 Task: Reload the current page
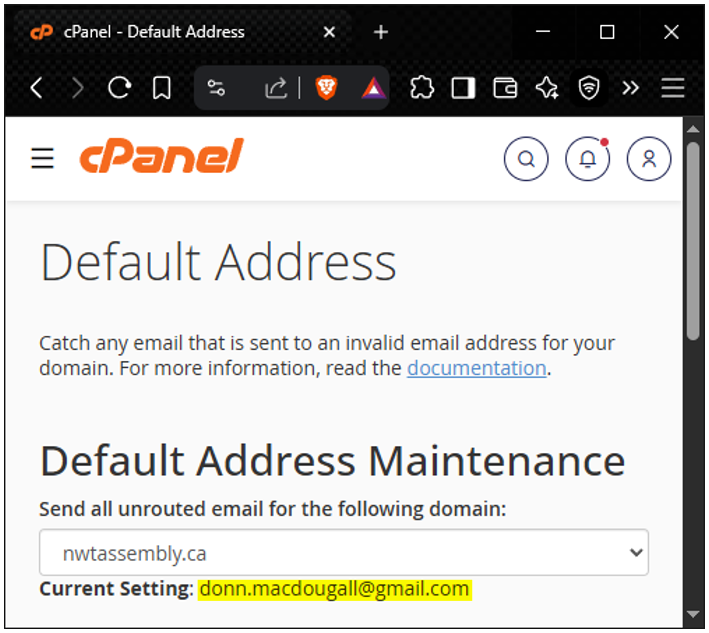pyautogui.click(x=119, y=88)
